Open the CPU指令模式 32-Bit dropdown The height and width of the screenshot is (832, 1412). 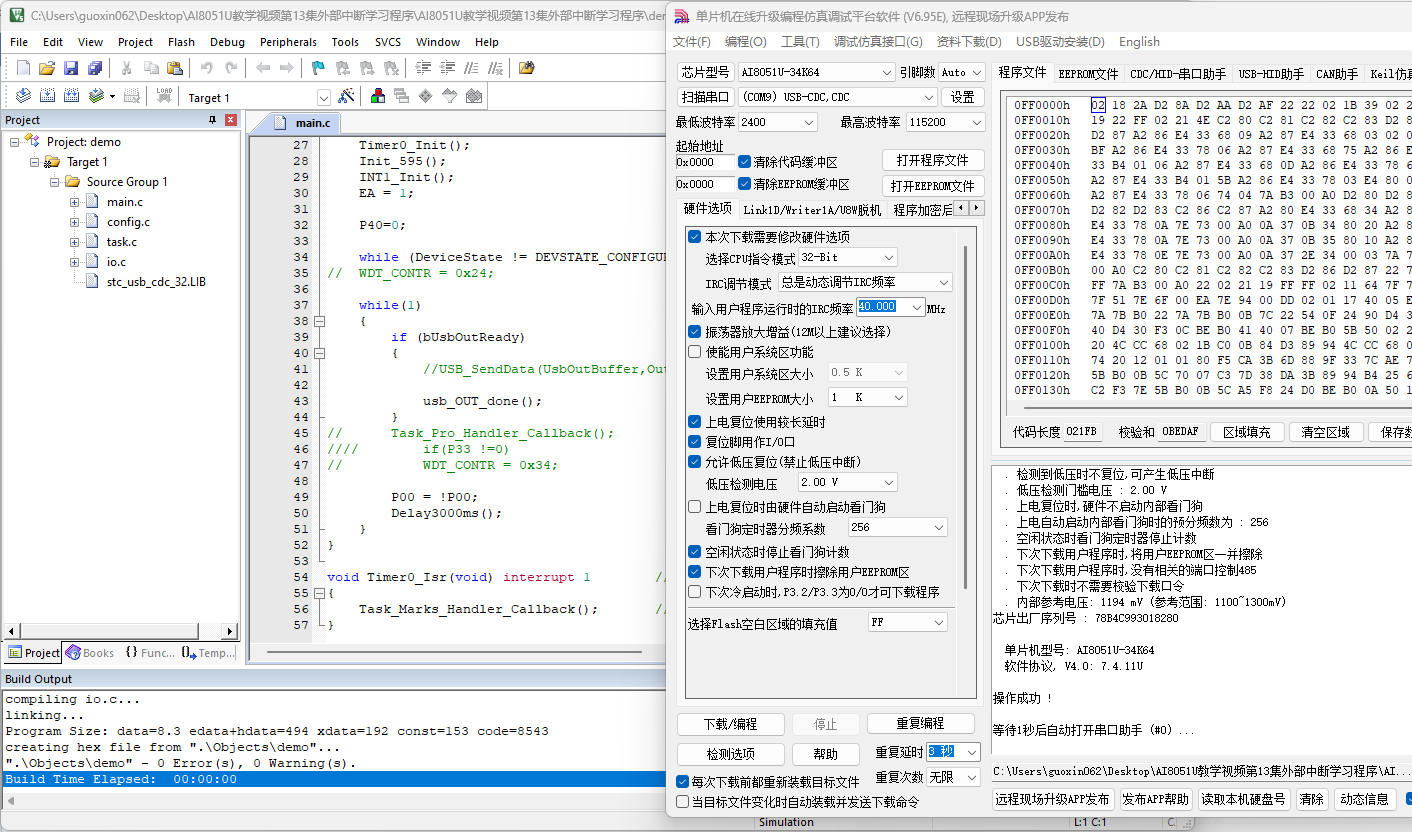click(847, 258)
